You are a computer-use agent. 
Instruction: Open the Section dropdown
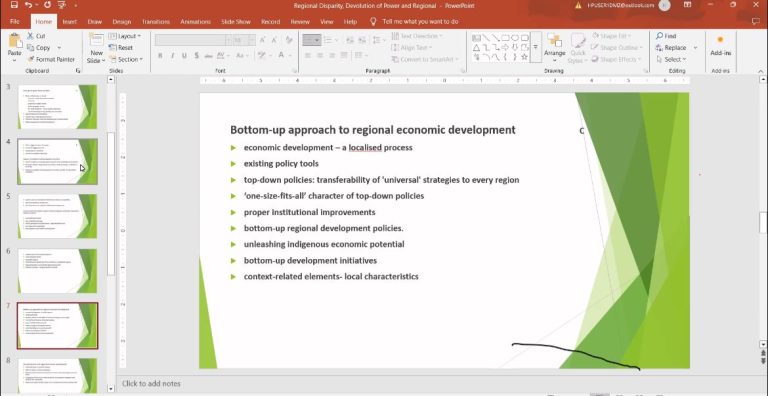125,59
